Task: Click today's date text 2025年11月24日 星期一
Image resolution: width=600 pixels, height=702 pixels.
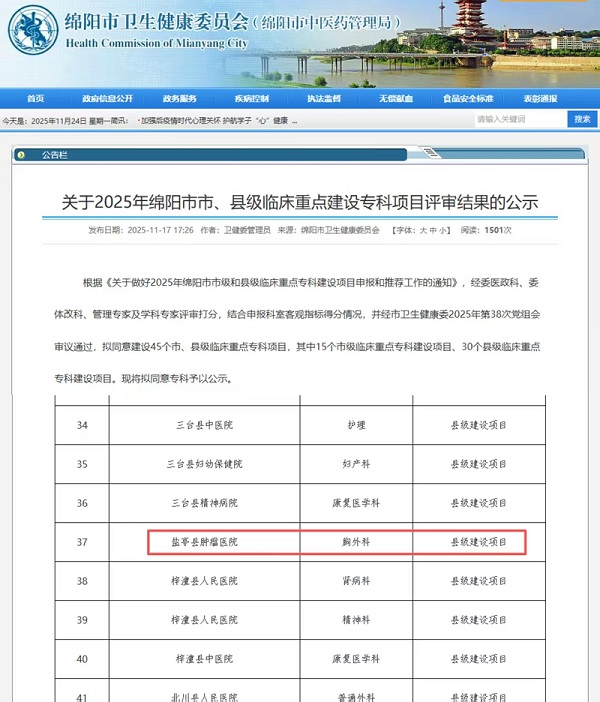Action: pos(71,121)
